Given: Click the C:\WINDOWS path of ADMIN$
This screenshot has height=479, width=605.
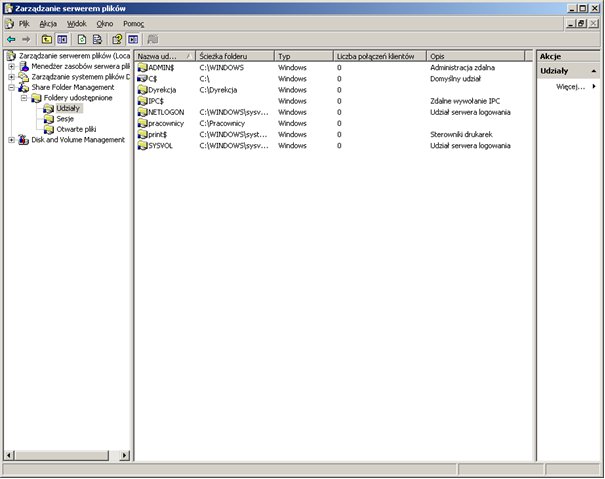Looking at the screenshot, I should [222, 68].
